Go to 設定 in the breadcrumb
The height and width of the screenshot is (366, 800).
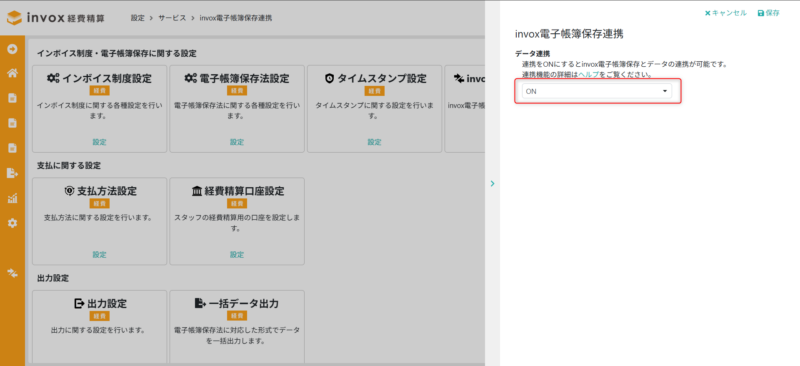(x=138, y=18)
